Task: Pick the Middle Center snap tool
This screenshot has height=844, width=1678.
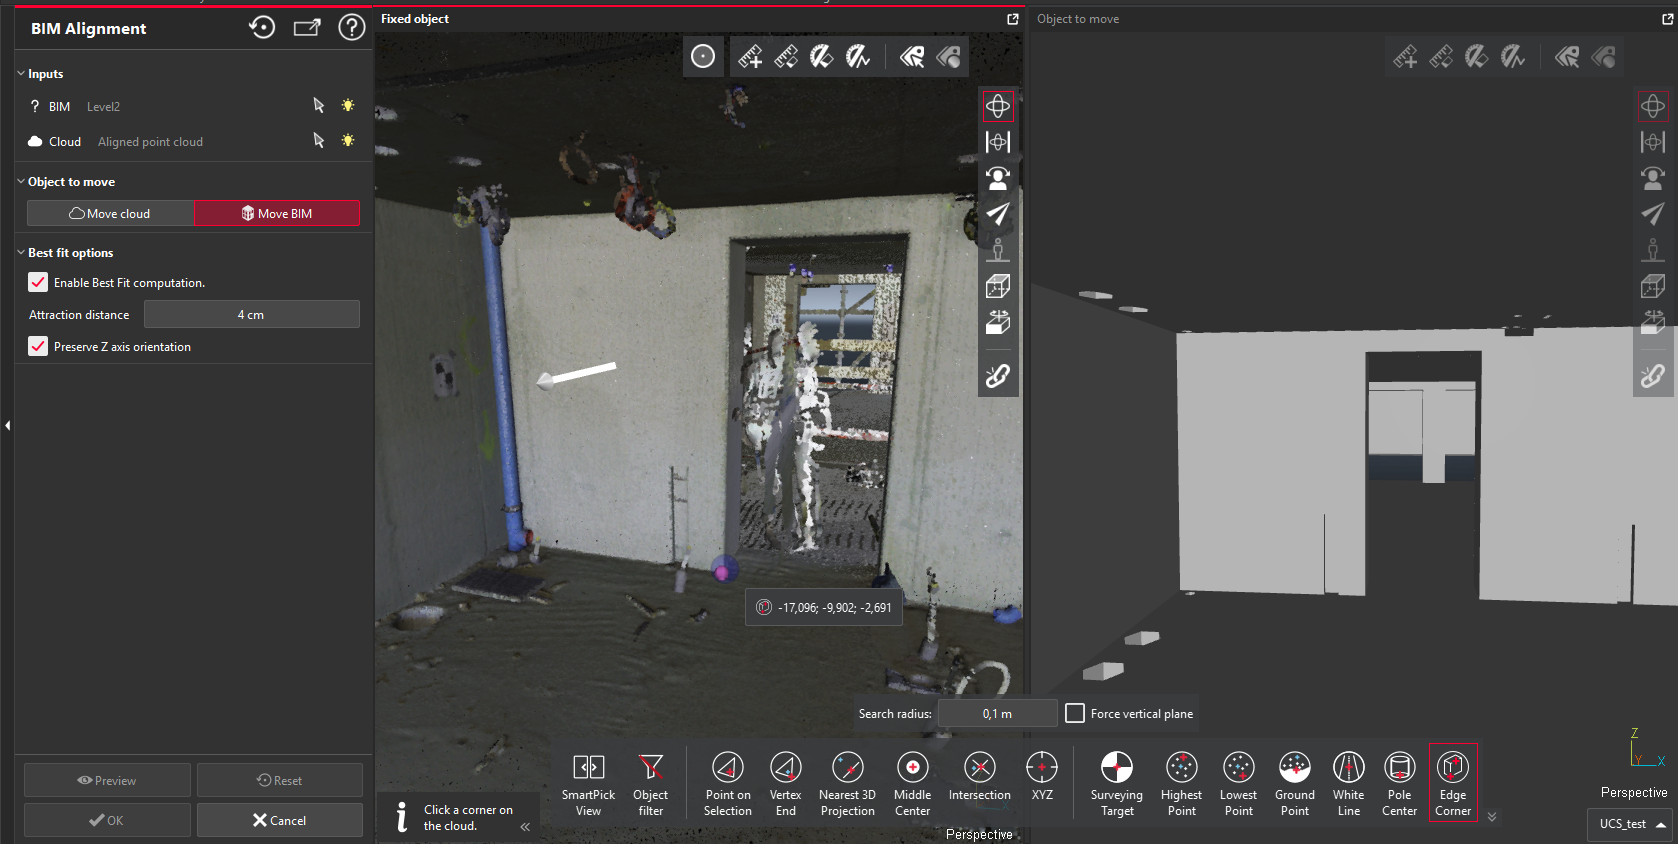Action: [x=912, y=783]
